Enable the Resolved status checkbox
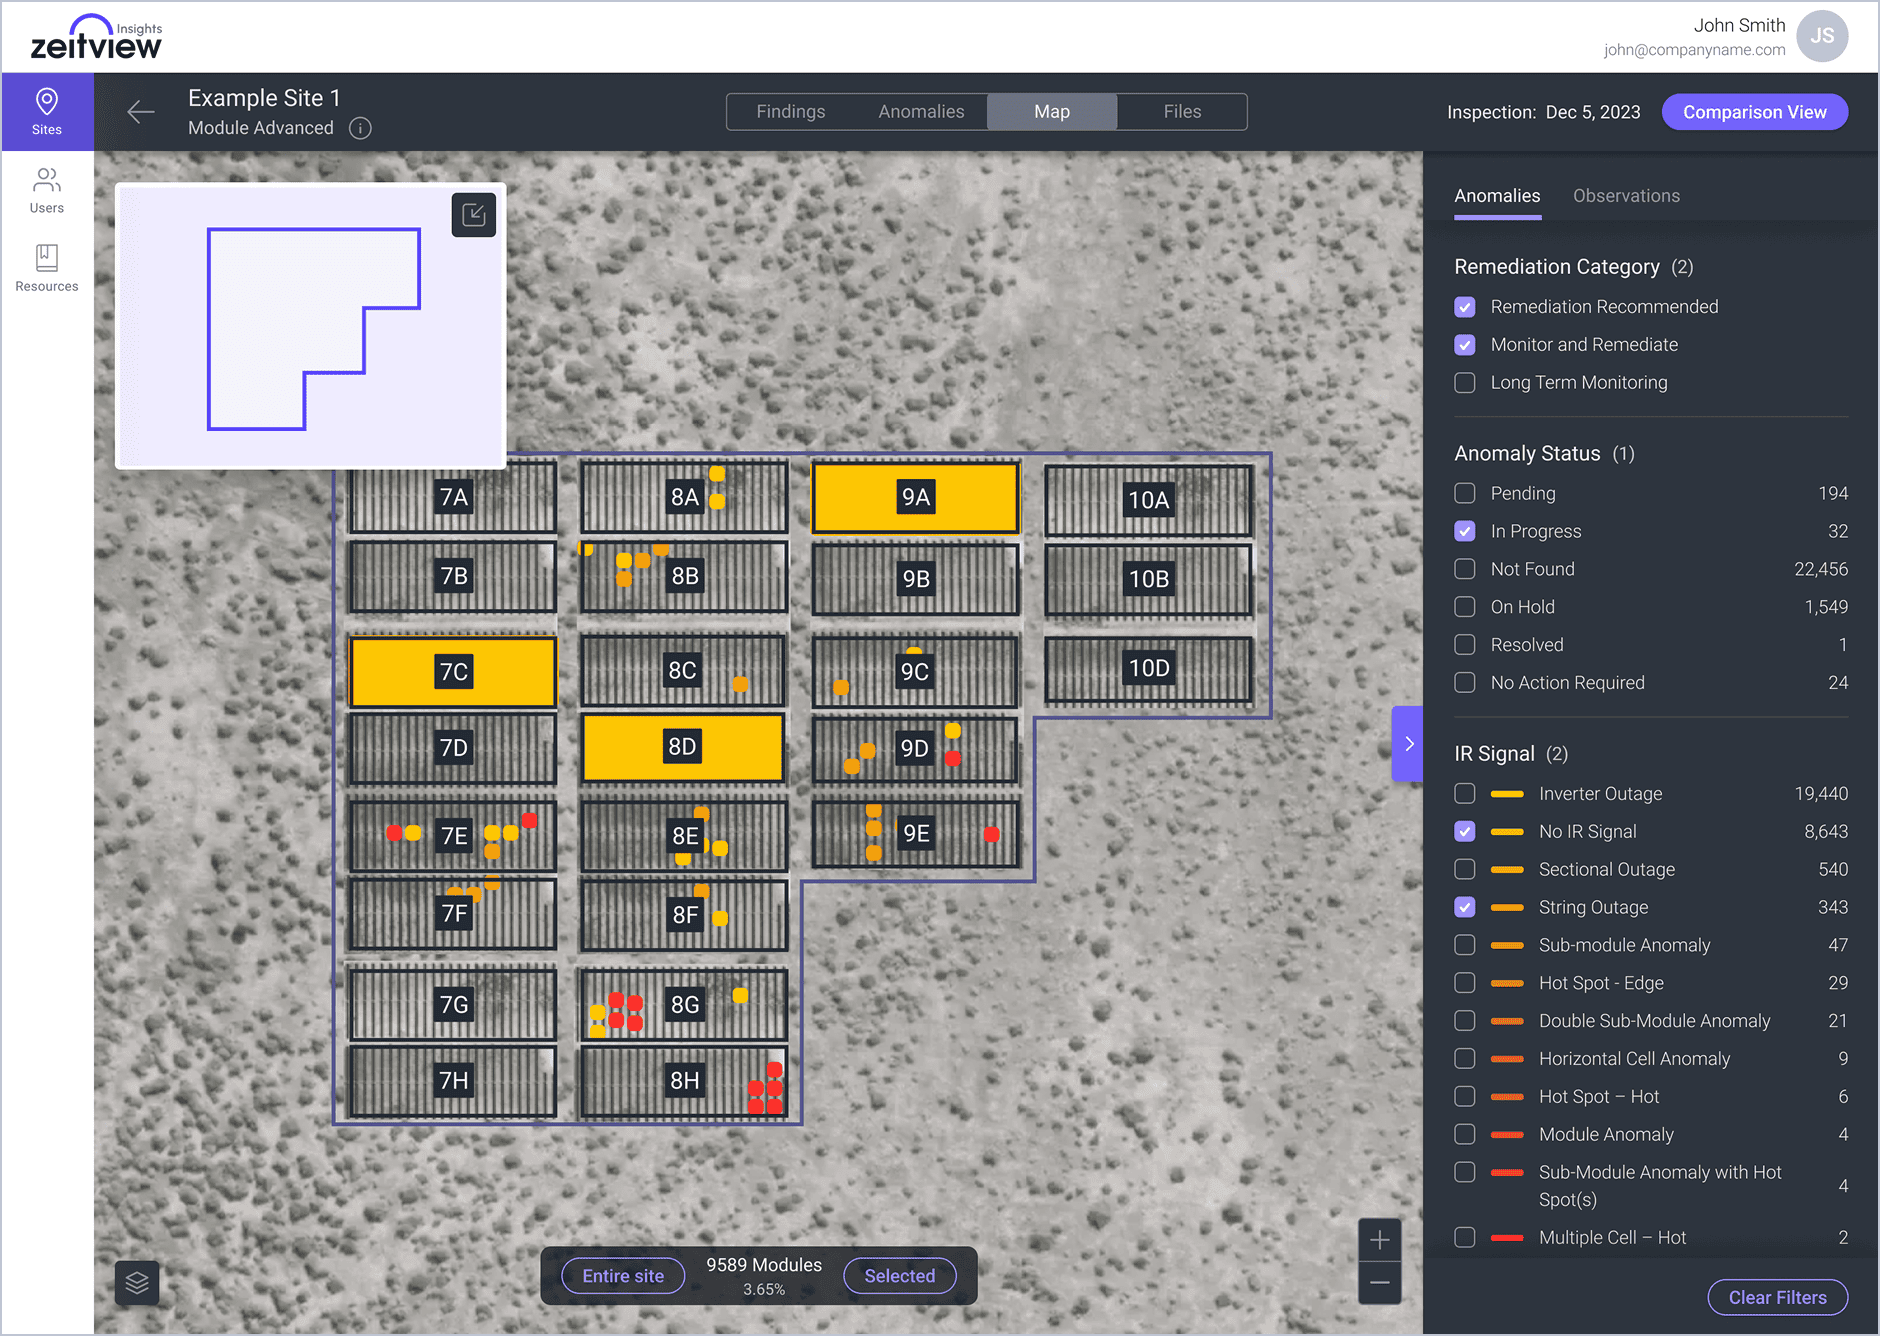 pyautogui.click(x=1465, y=645)
